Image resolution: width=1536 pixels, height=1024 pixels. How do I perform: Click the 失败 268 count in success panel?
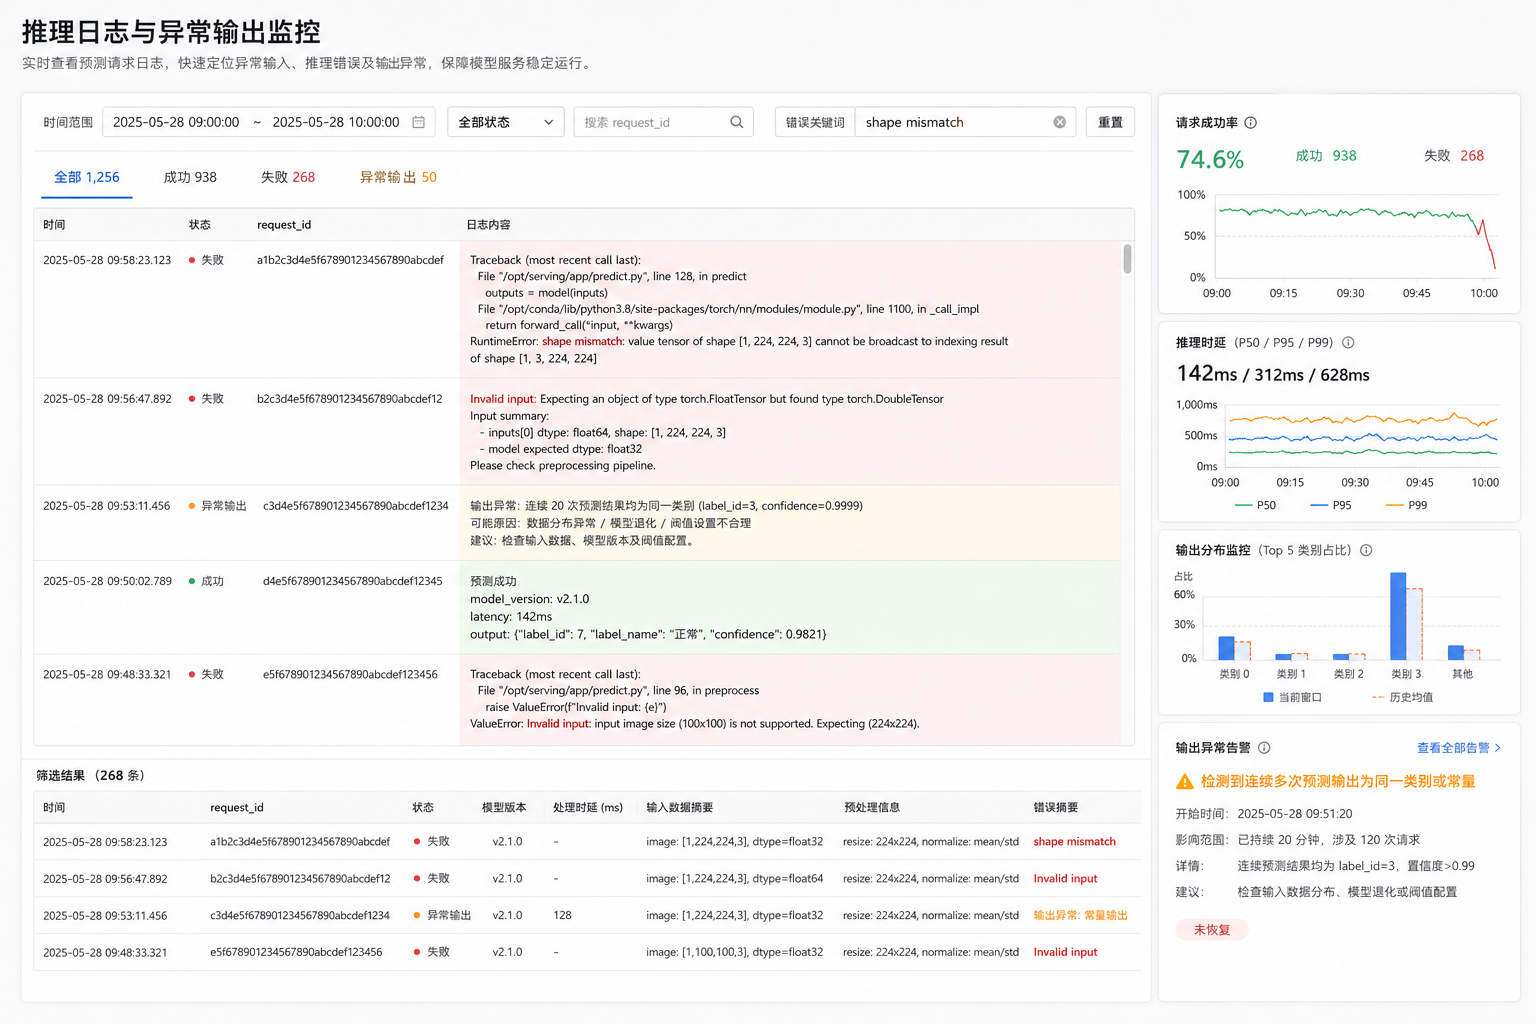1454,156
